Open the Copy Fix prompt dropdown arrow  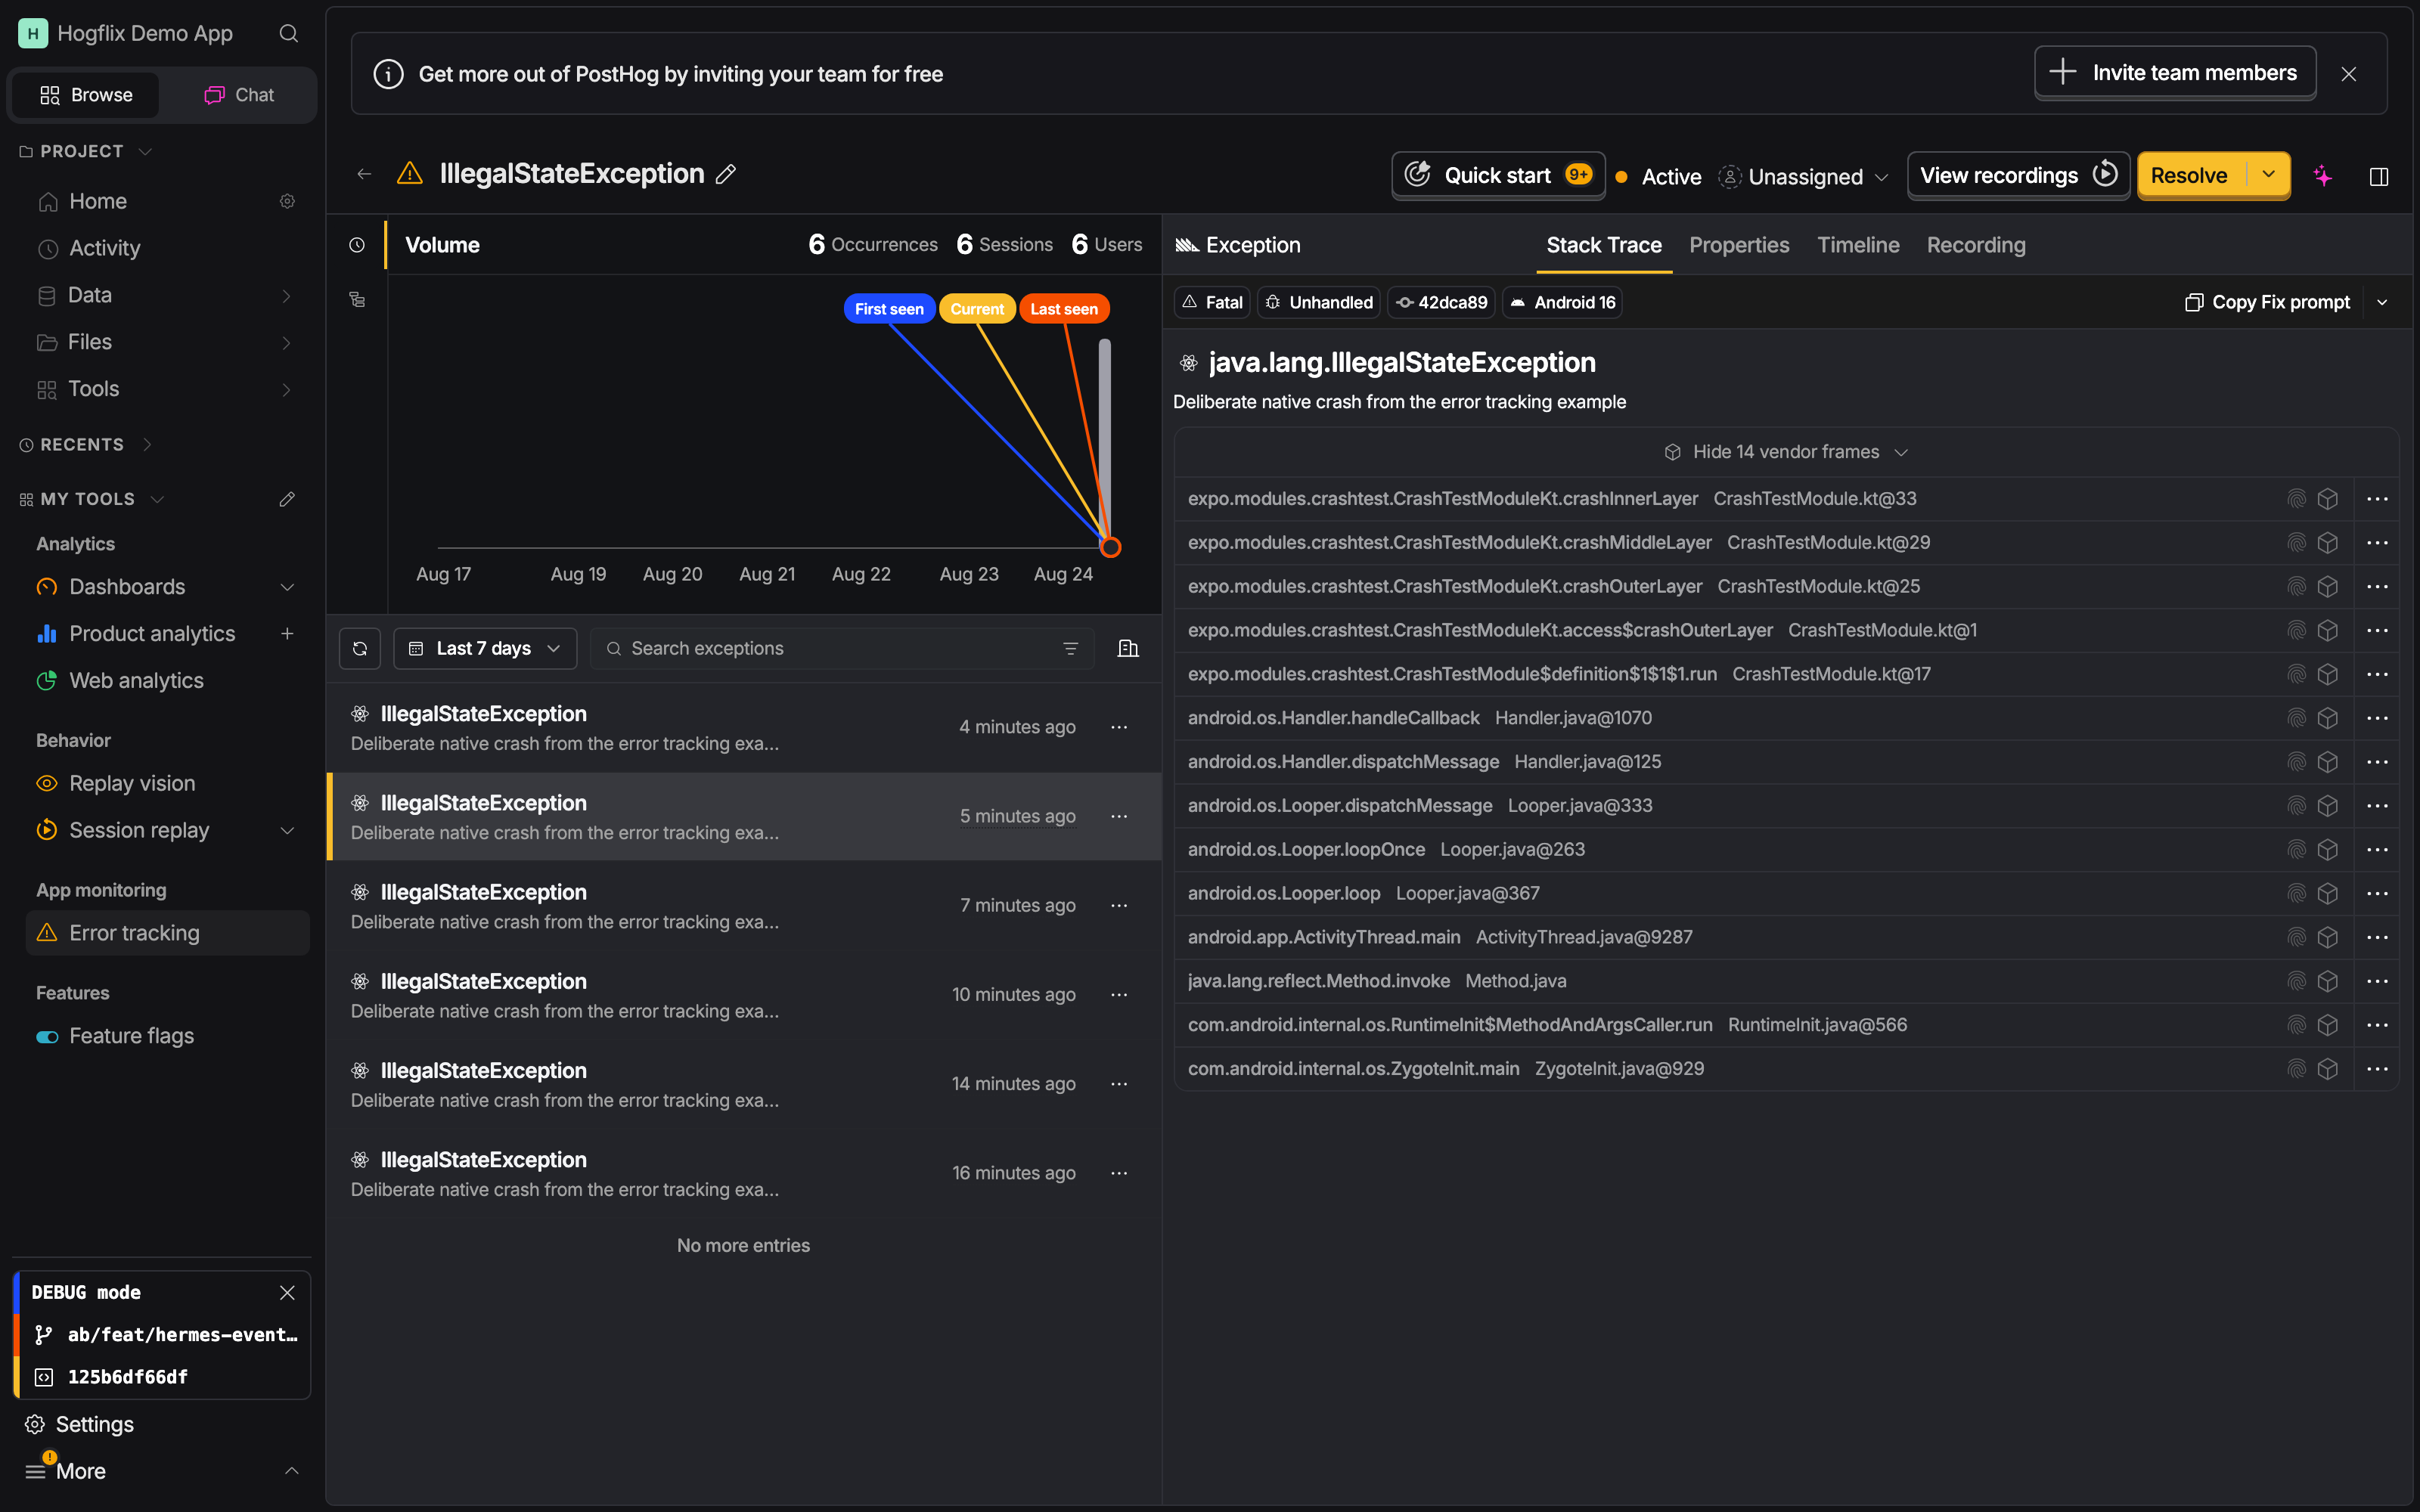pyautogui.click(x=2382, y=302)
